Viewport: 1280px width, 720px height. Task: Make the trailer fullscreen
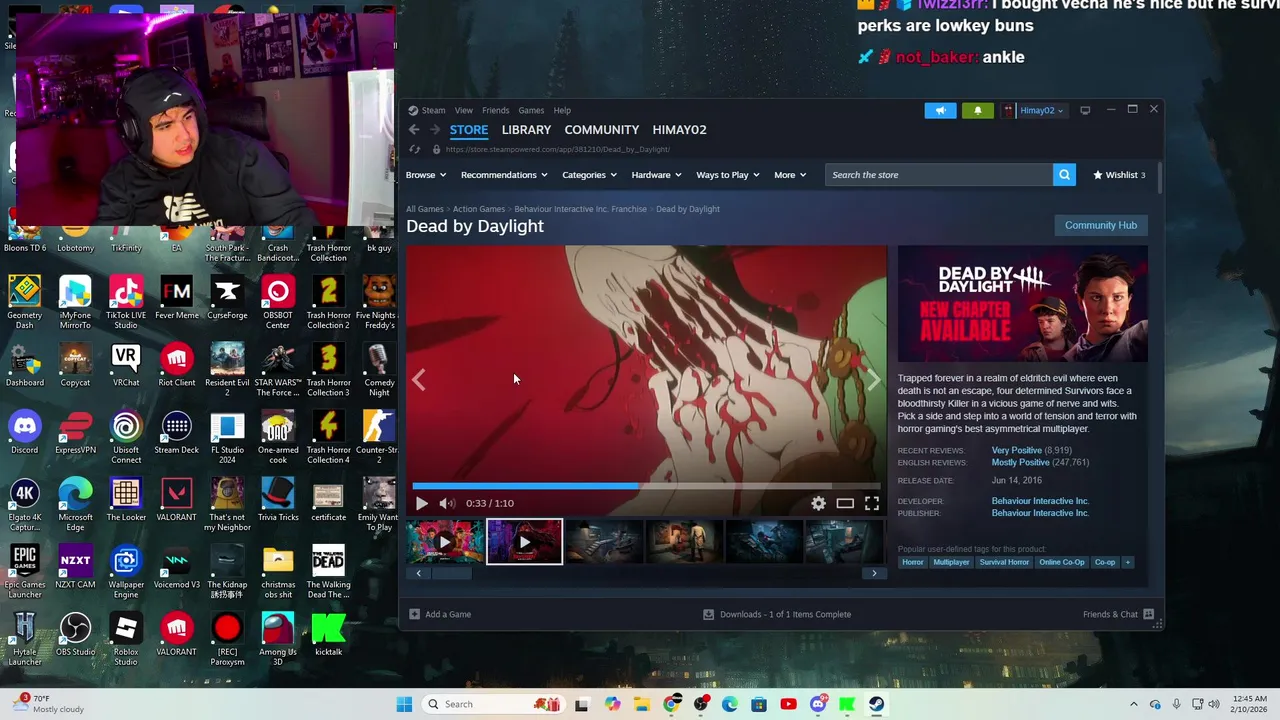[872, 503]
